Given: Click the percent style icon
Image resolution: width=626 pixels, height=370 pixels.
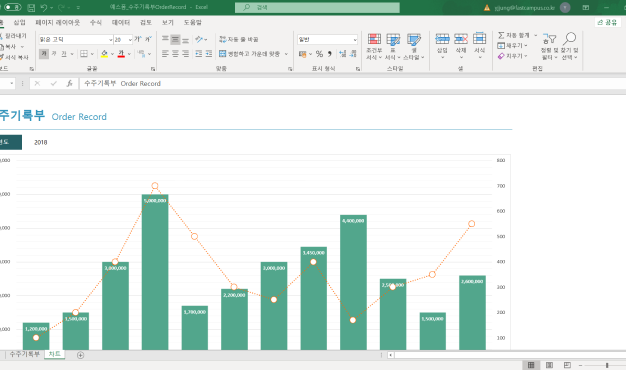Looking at the screenshot, I should (319, 53).
